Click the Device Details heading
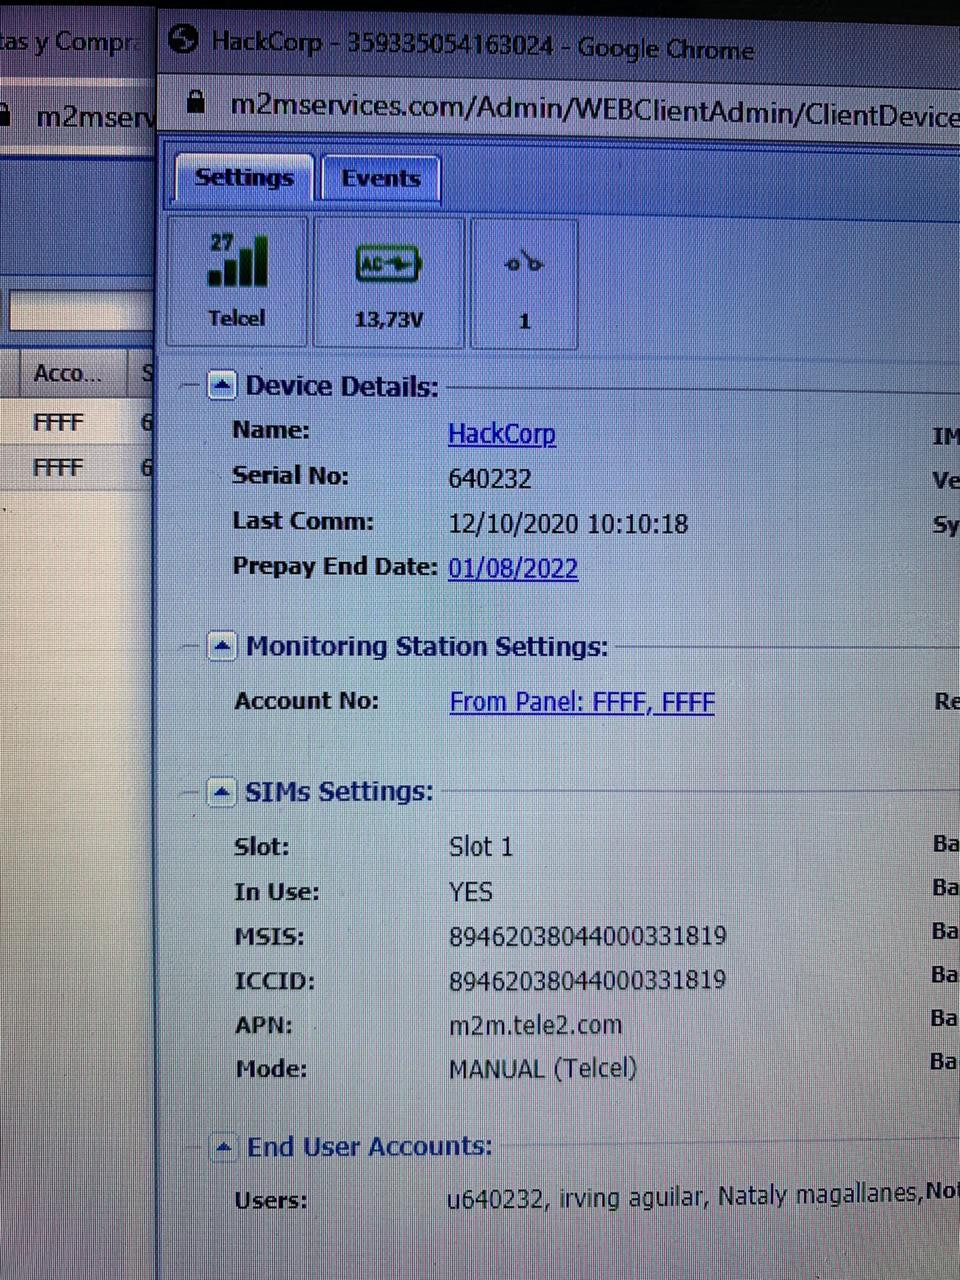Screen dimensions: 960x1280 342,386
